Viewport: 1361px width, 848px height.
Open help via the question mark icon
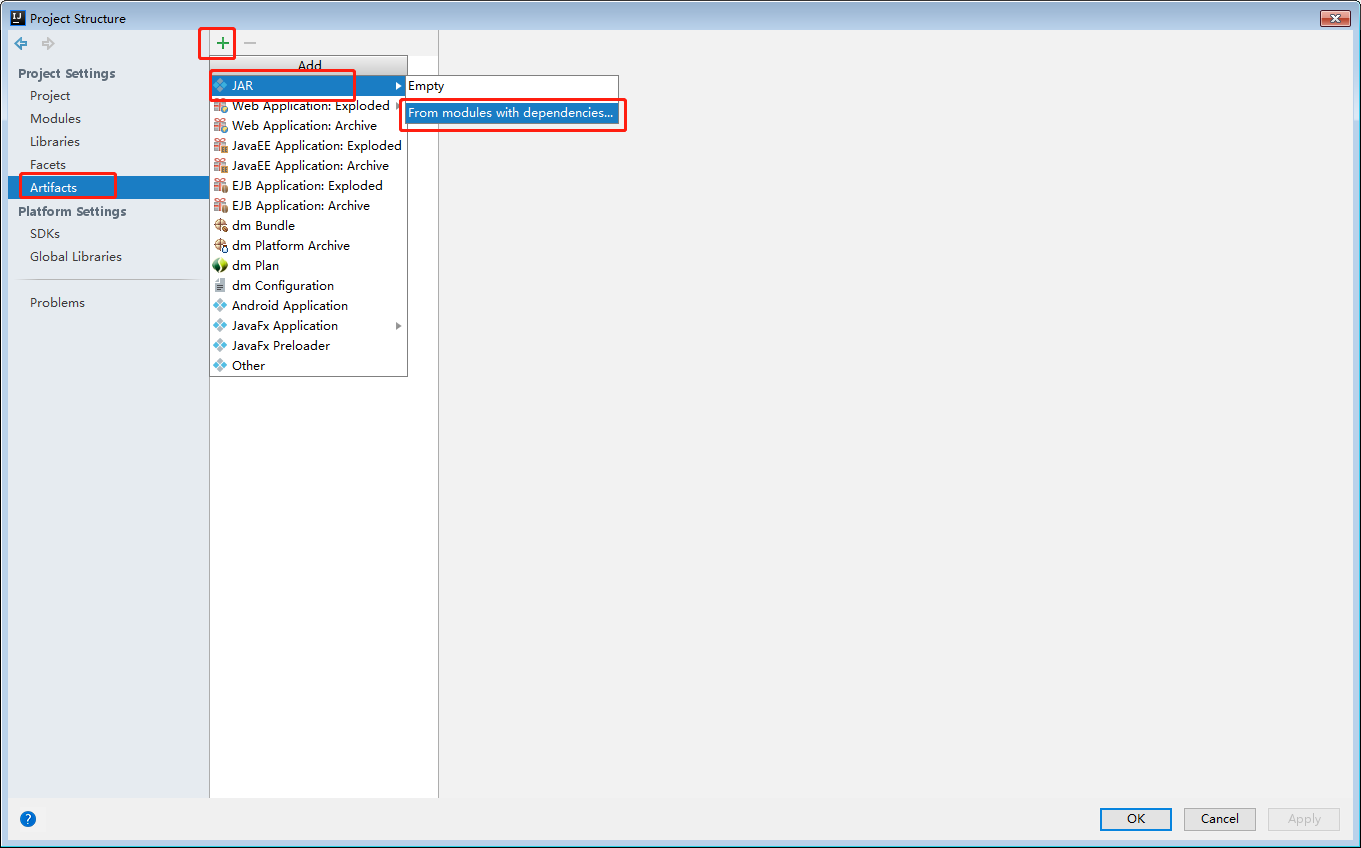coord(27,818)
